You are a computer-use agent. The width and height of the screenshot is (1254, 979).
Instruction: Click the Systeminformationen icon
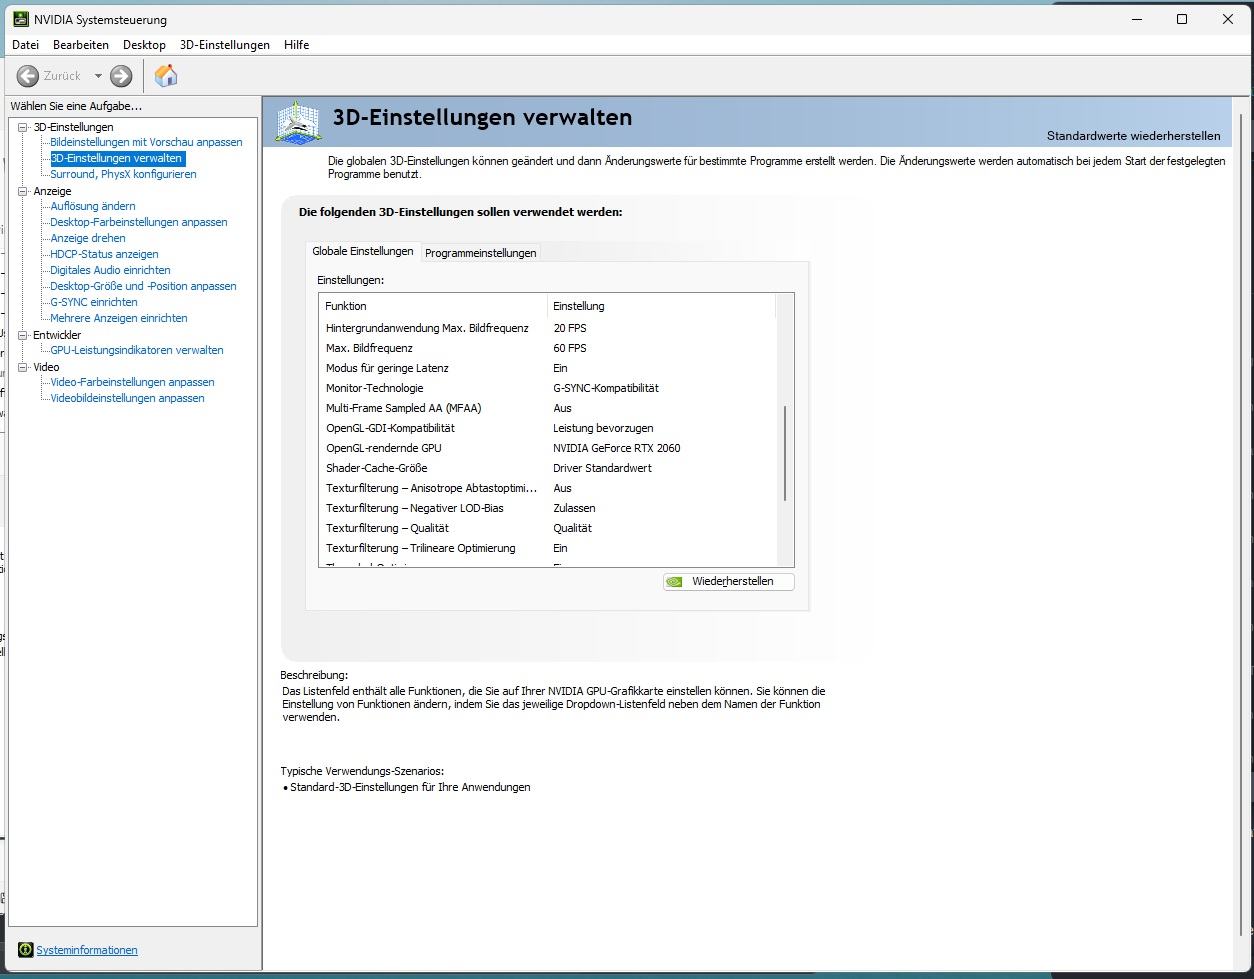point(26,950)
